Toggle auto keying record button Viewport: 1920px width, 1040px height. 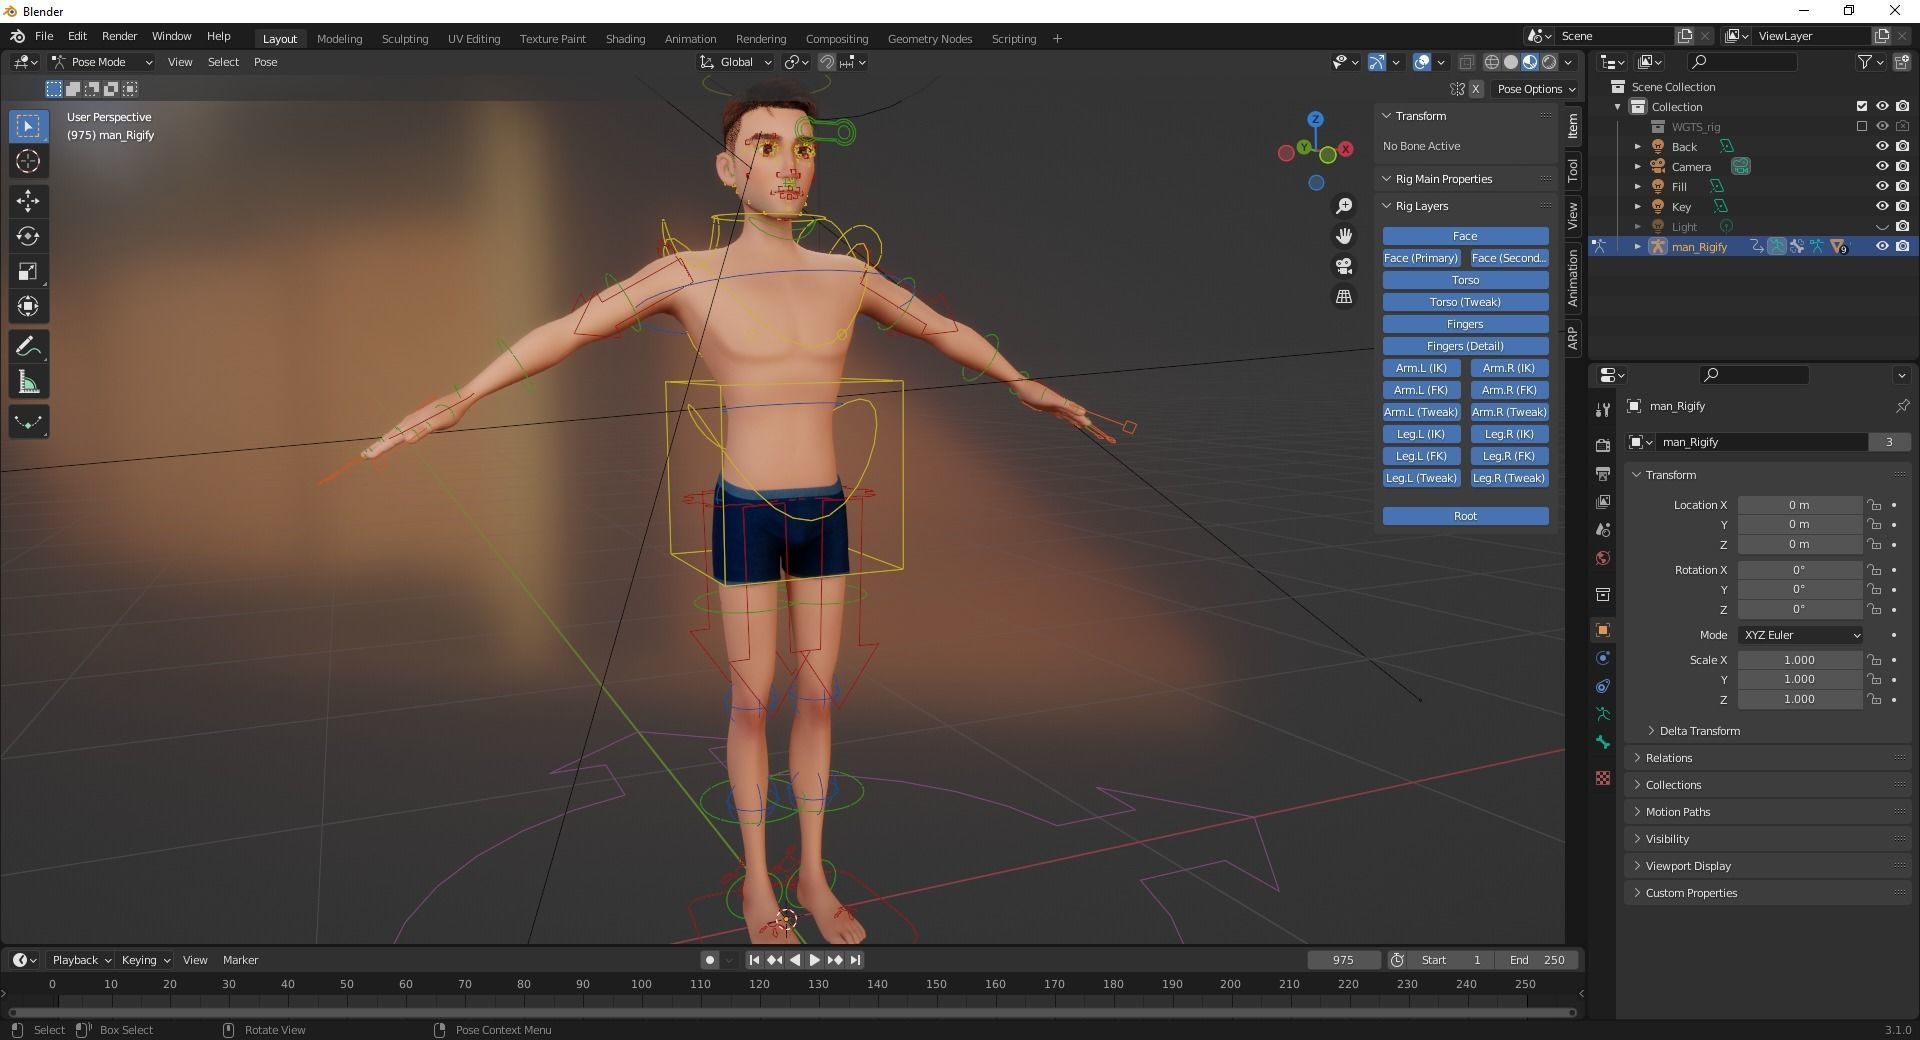710,960
